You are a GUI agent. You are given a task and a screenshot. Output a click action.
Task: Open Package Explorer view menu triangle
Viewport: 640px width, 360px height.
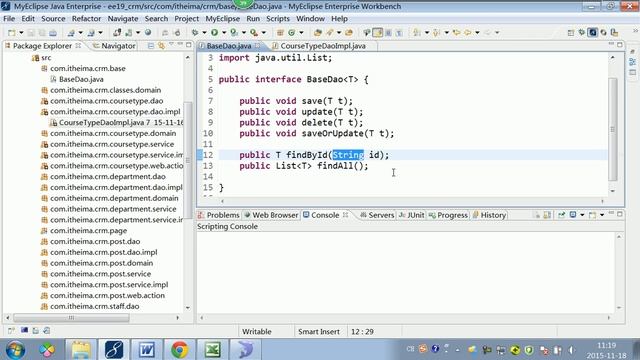point(171,44)
